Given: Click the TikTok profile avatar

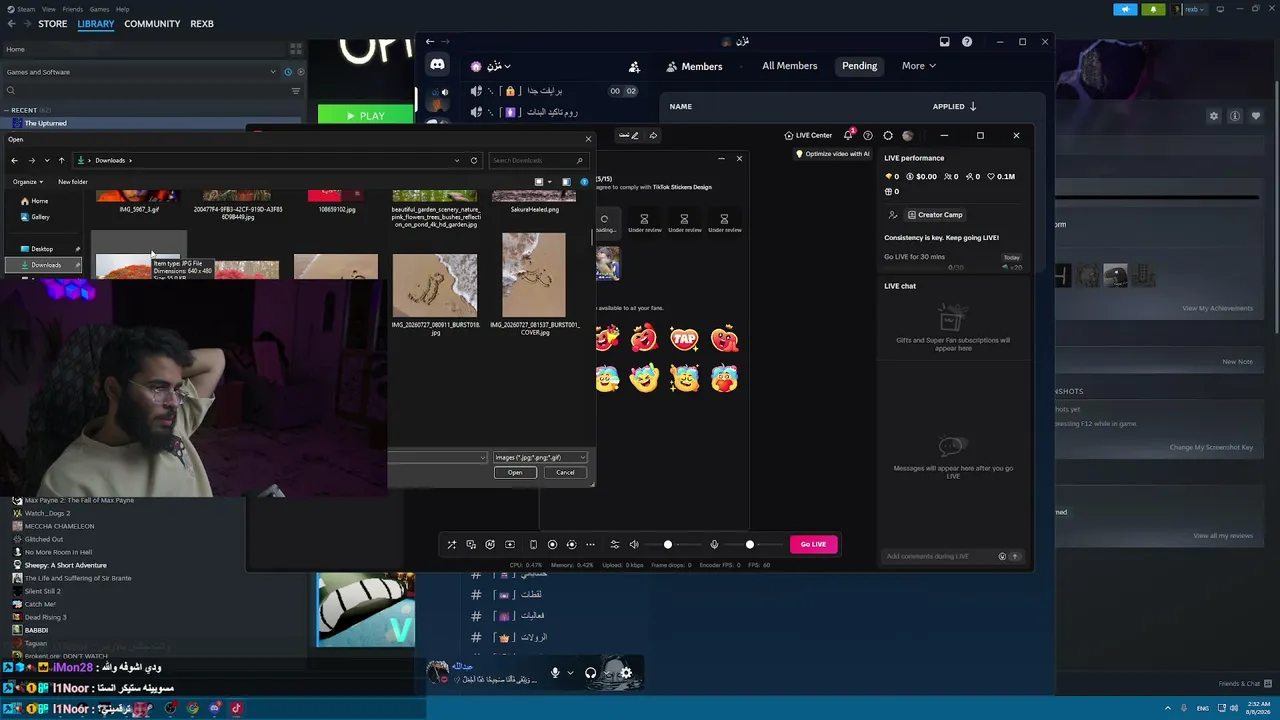Looking at the screenshot, I should [x=908, y=135].
